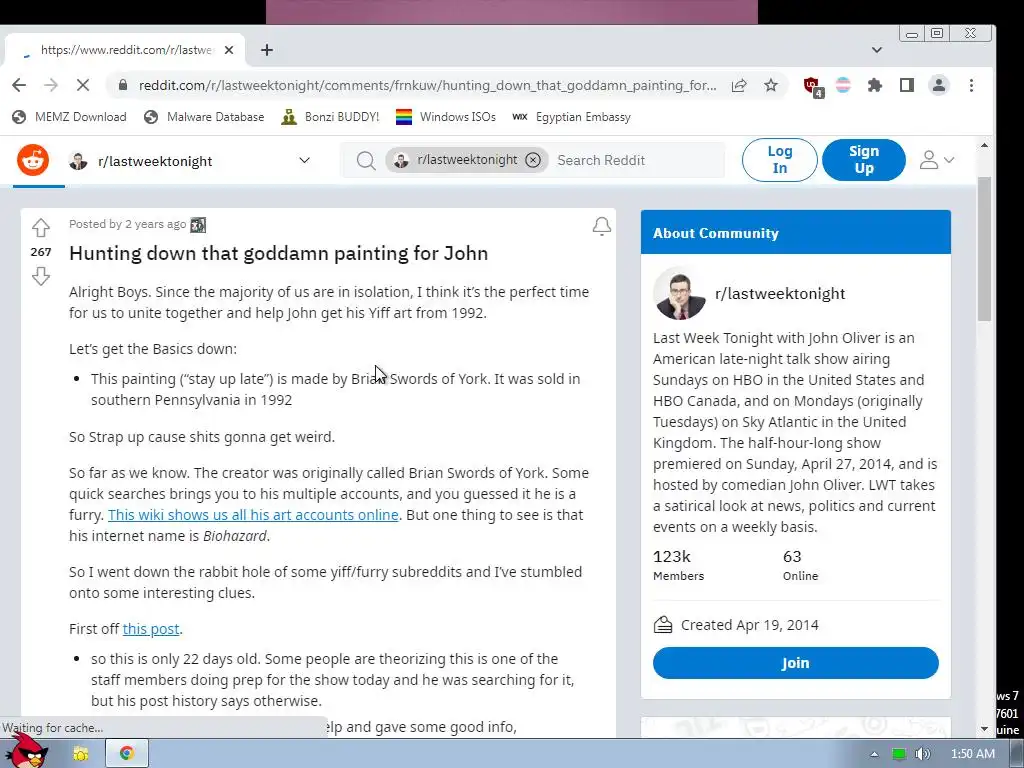The image size is (1024, 768).
Task: Click the site lock icon in the address bar
Action: 122,85
